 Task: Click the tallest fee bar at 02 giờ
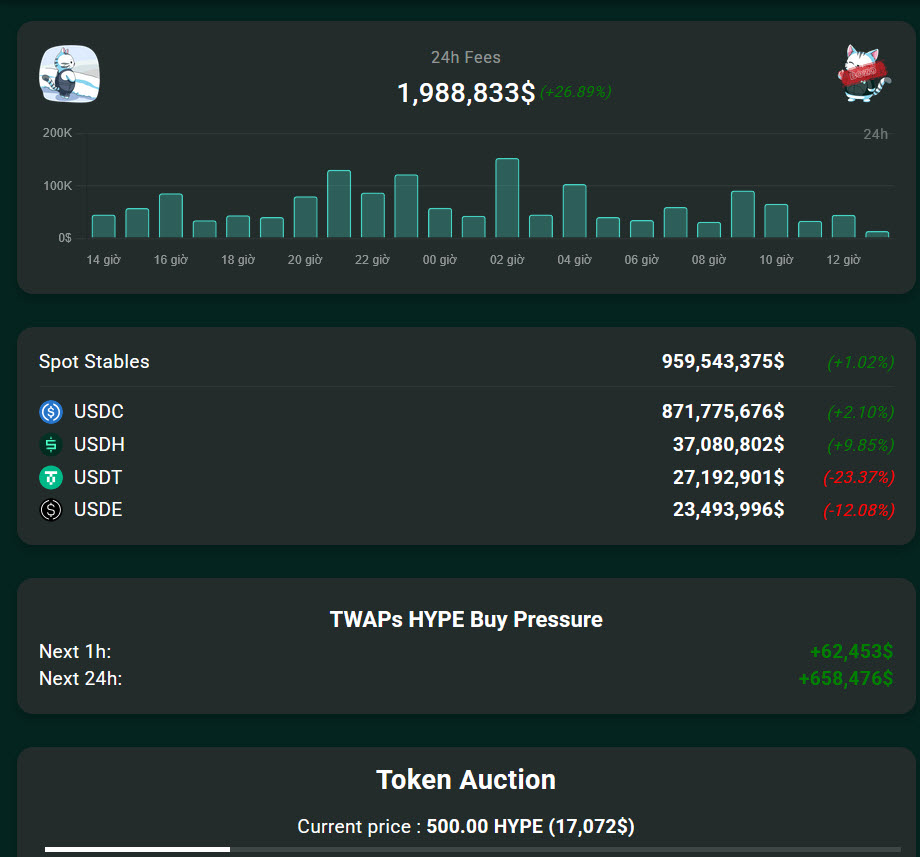coord(507,198)
